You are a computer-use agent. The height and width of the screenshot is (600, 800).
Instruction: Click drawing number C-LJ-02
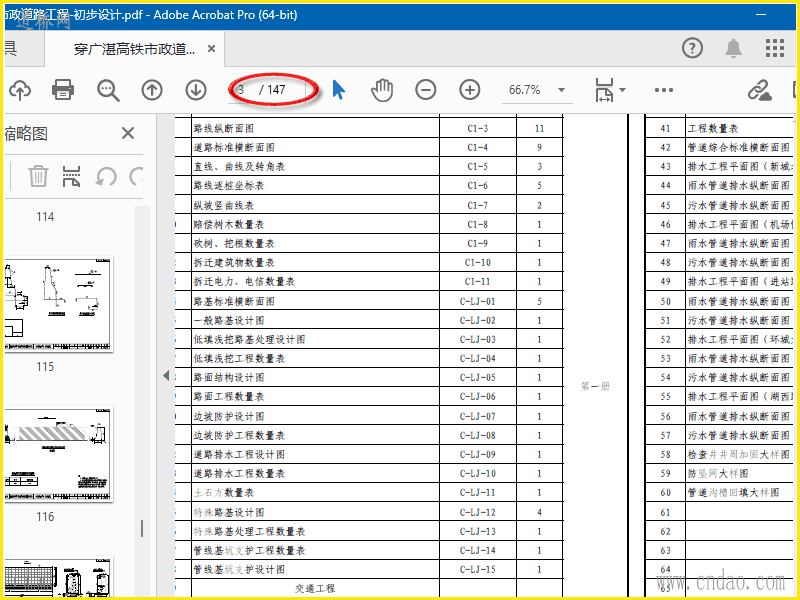(478, 320)
